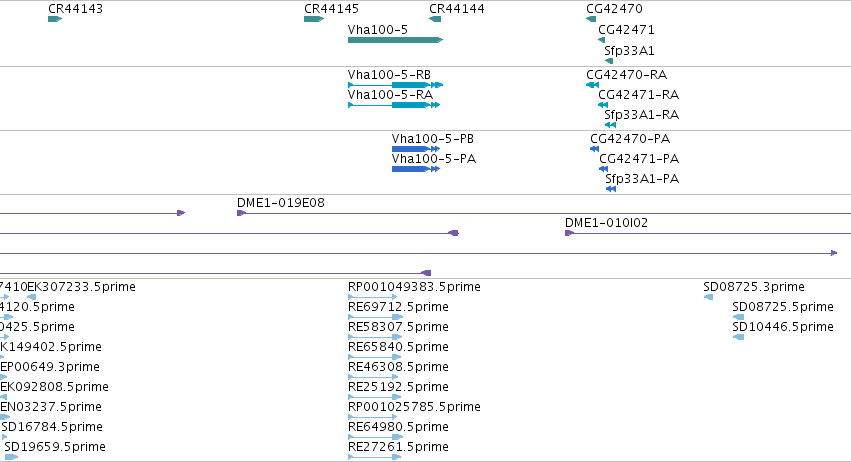Click the RE69712.5prime EST label
The height and width of the screenshot is (462, 851).
click(398, 307)
